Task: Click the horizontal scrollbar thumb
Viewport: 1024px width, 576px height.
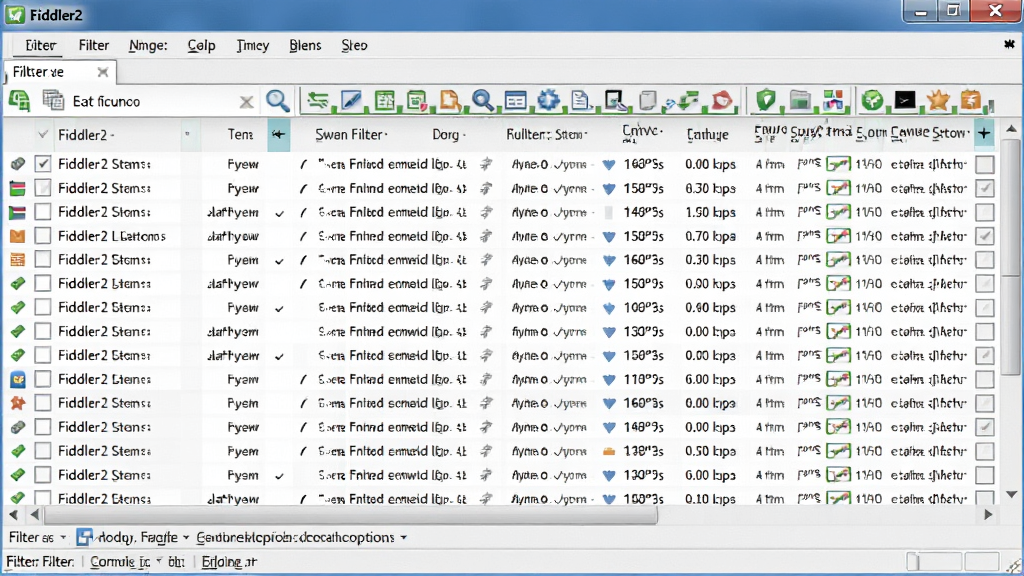Action: click(349, 515)
